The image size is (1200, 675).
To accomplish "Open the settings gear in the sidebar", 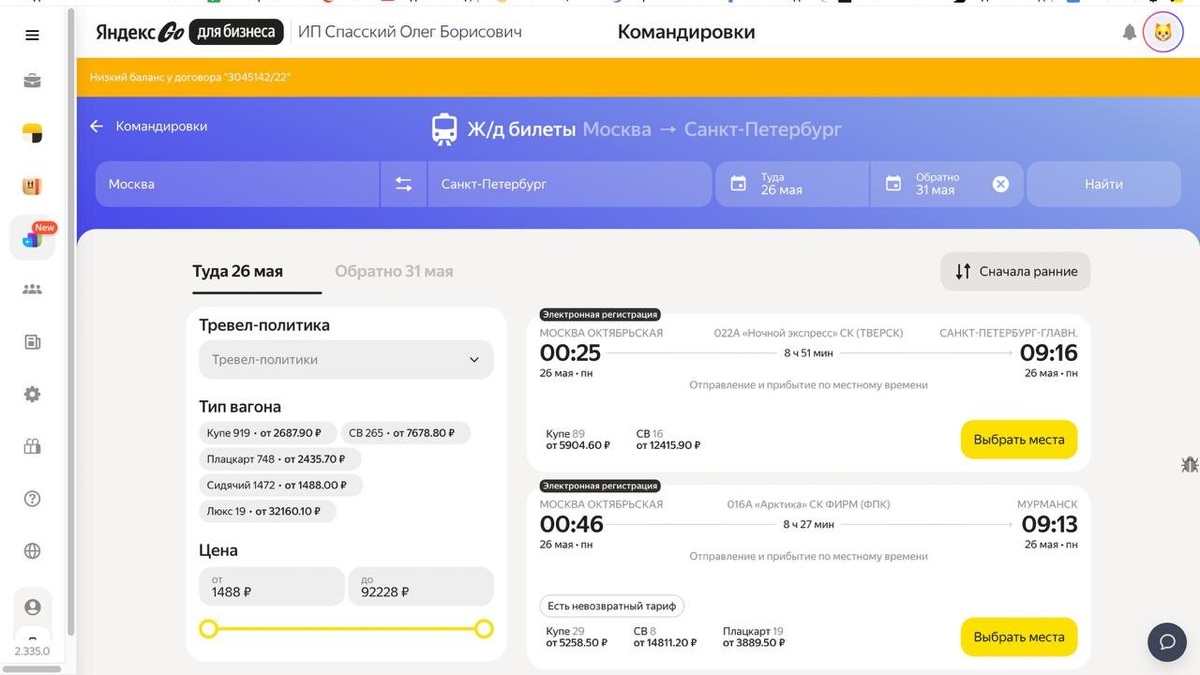I will point(31,394).
